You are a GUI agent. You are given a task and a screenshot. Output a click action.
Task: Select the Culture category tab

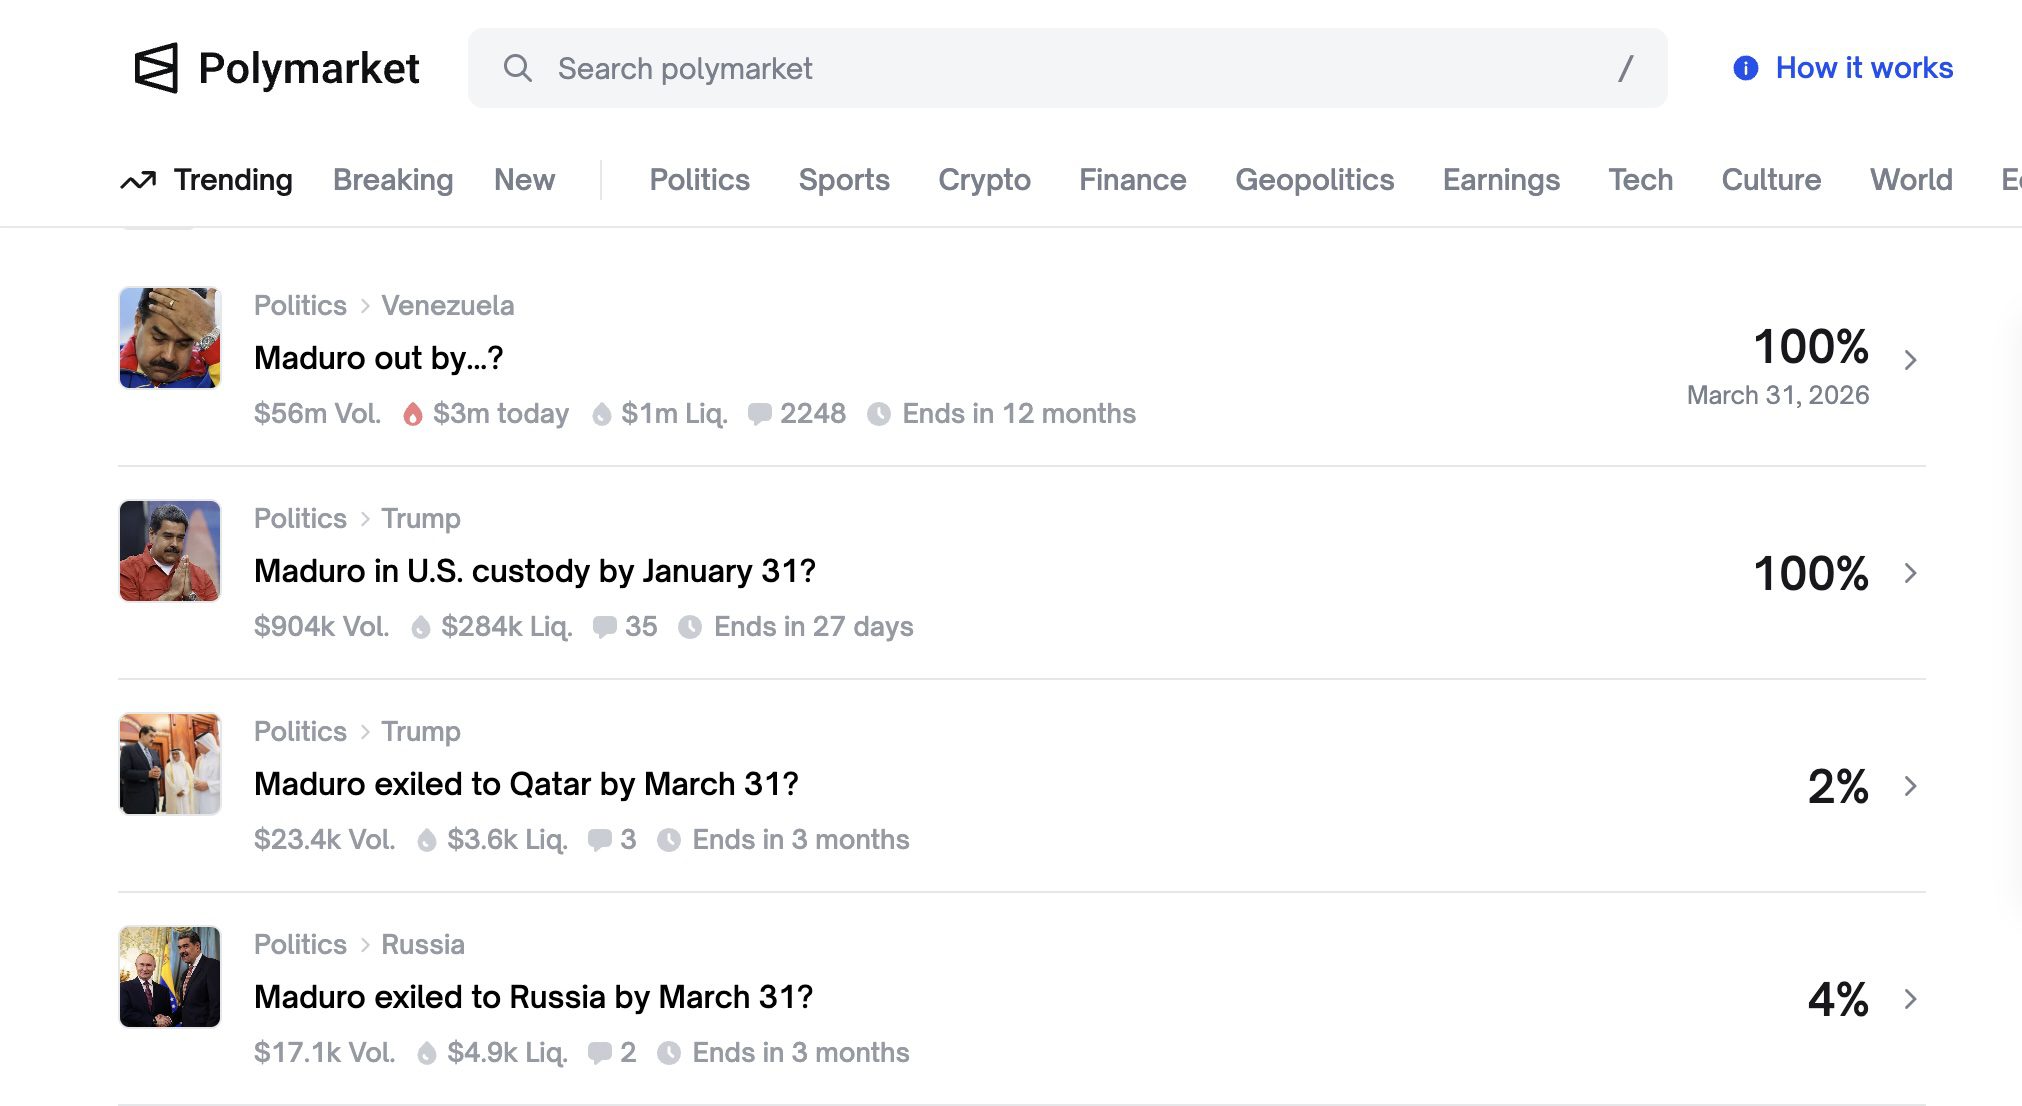pyautogui.click(x=1772, y=180)
